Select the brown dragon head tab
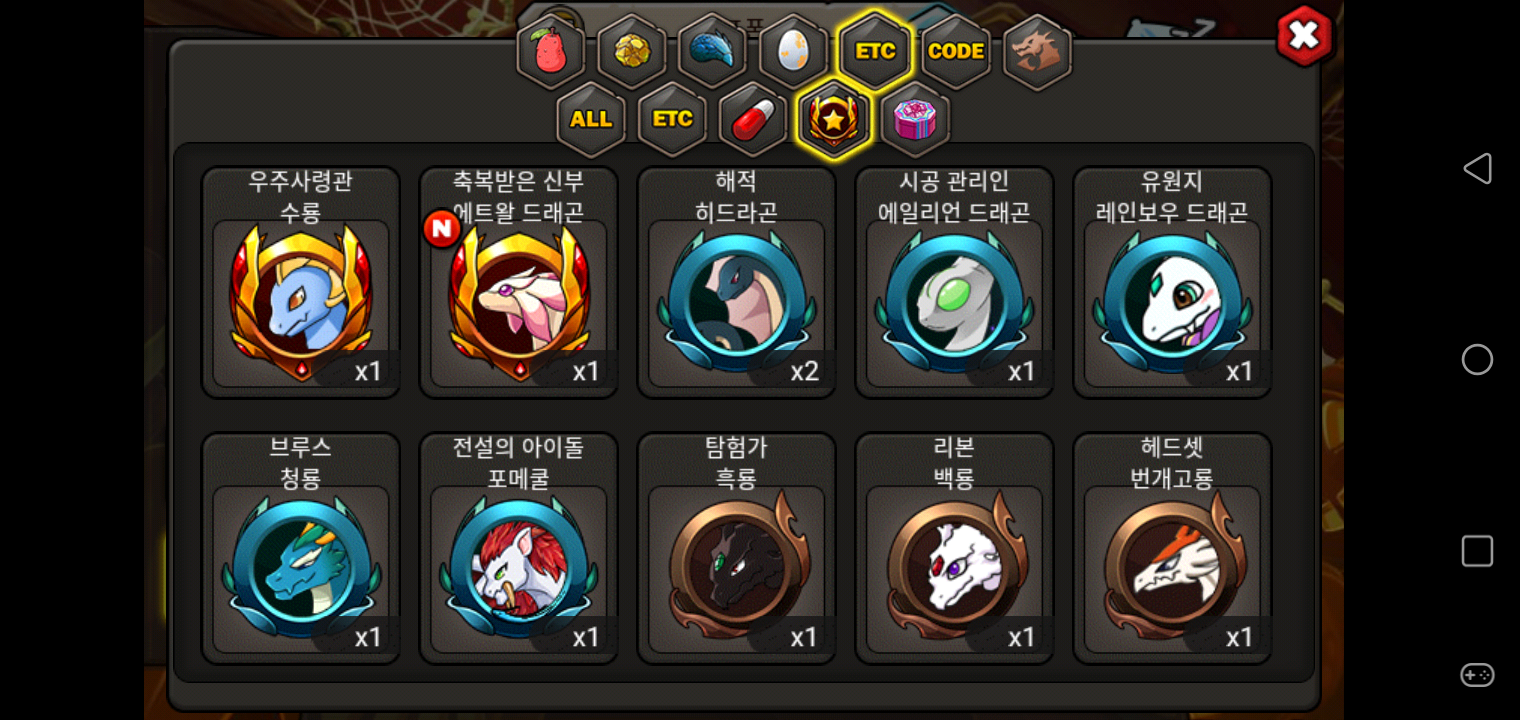 click(x=1037, y=51)
